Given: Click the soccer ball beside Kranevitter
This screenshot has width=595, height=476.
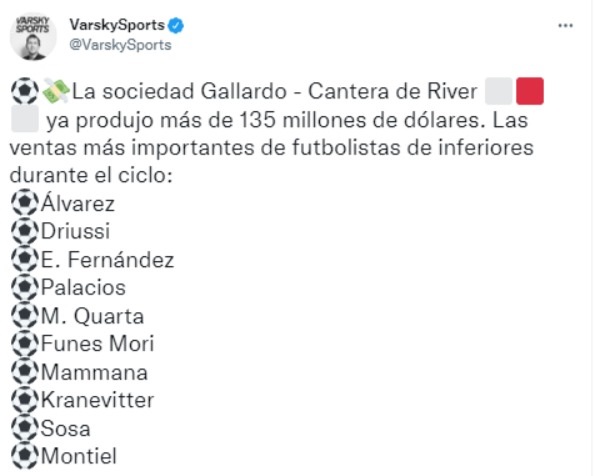Looking at the screenshot, I should point(25,399).
